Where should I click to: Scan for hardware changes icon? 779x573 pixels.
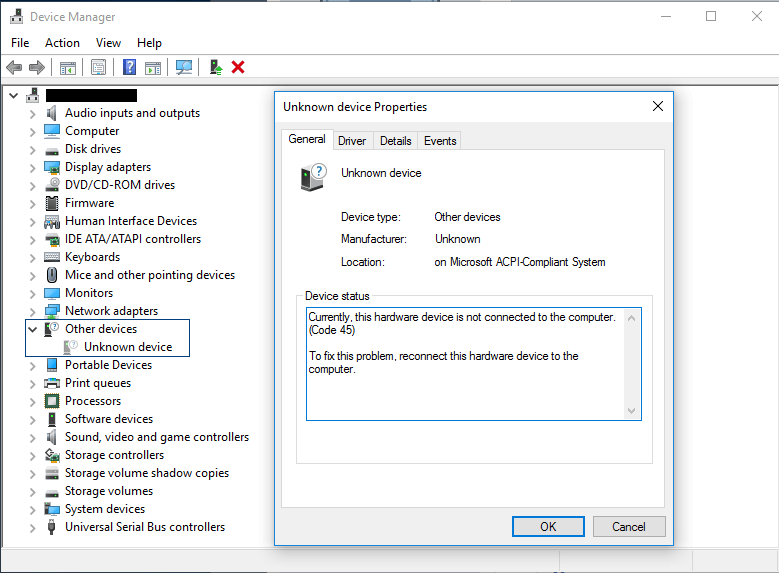[184, 67]
